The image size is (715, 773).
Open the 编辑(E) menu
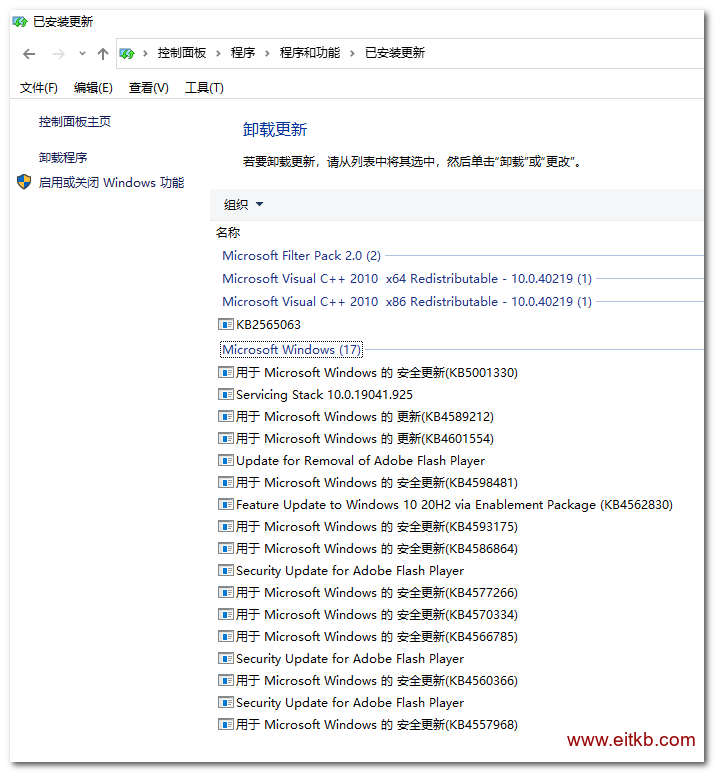click(x=93, y=88)
